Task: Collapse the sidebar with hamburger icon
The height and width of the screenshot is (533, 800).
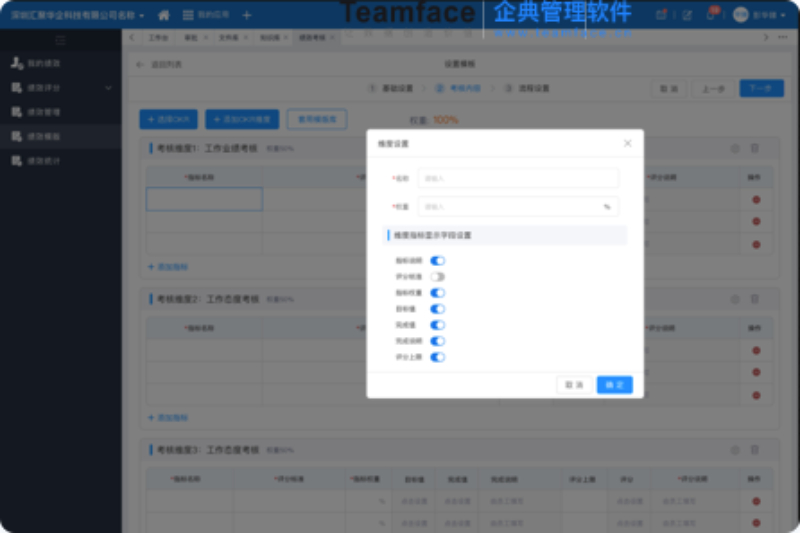Action: coord(60,40)
